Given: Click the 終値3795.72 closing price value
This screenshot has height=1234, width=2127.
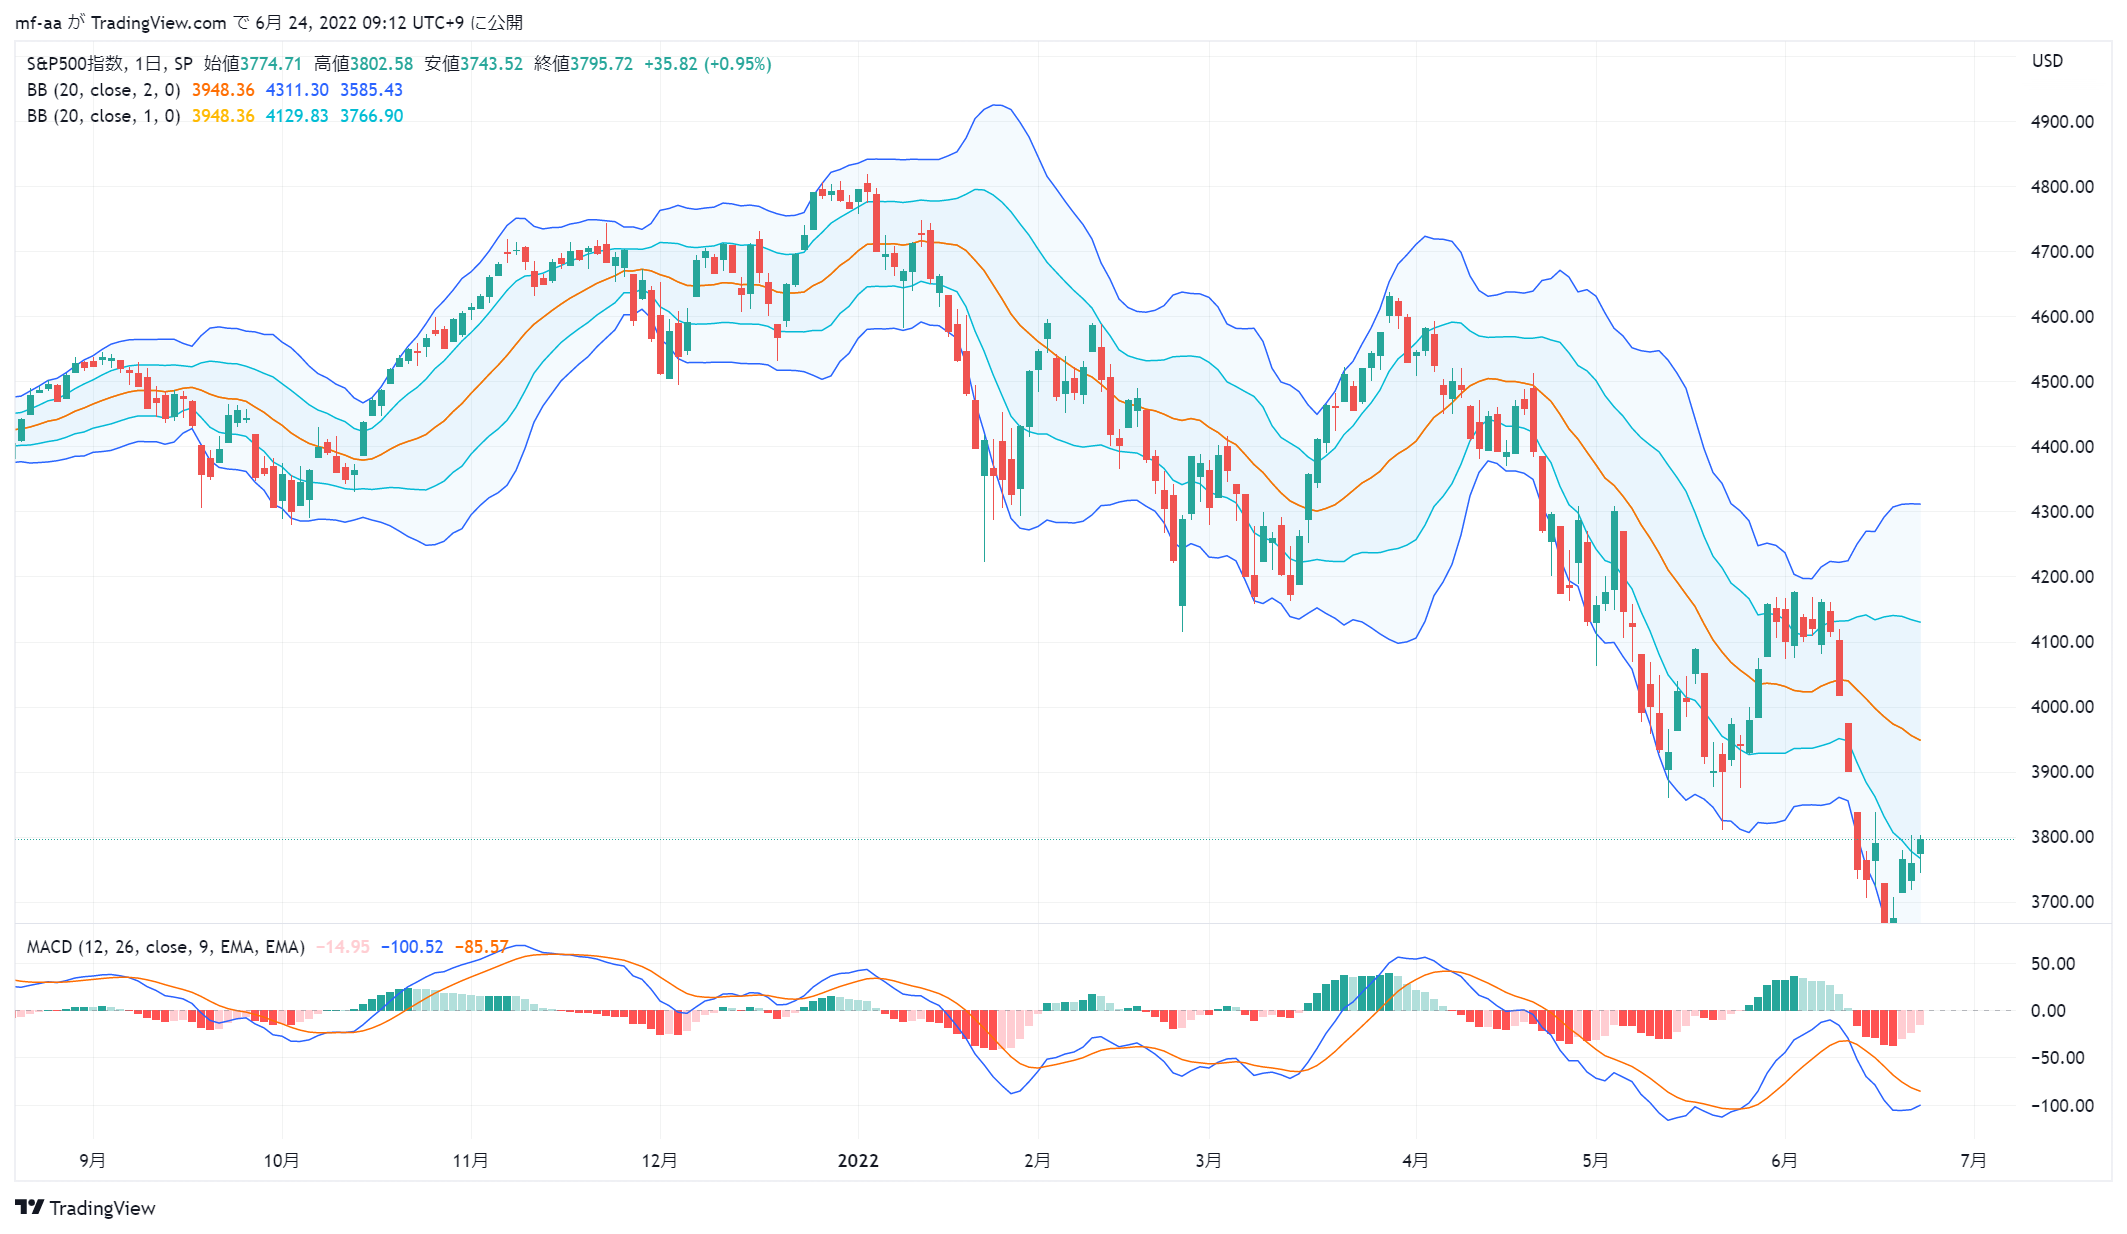Looking at the screenshot, I should (x=583, y=64).
